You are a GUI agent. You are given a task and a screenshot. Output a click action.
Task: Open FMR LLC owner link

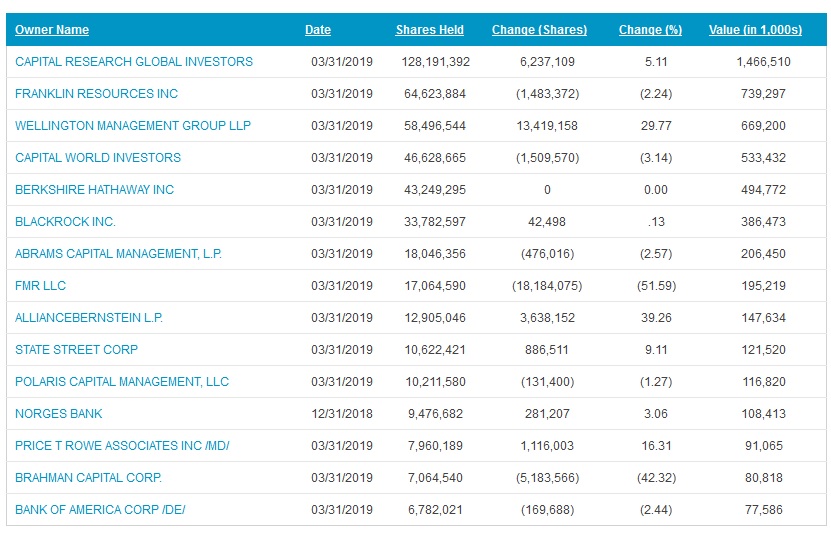point(40,286)
